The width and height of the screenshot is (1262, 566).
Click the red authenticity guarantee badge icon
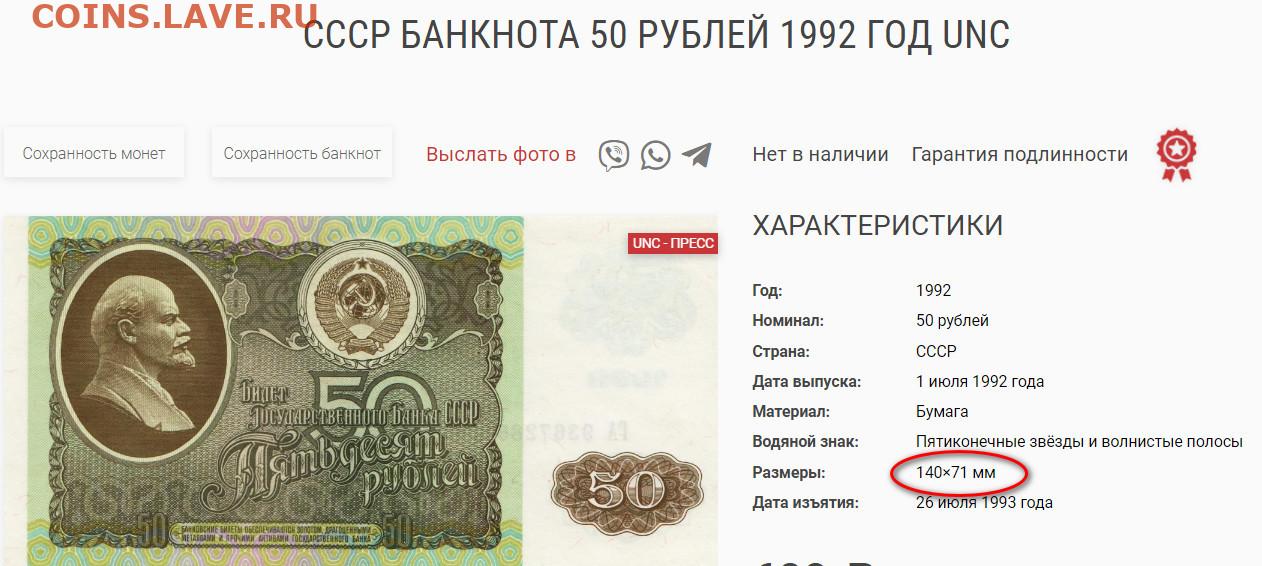tap(1177, 155)
